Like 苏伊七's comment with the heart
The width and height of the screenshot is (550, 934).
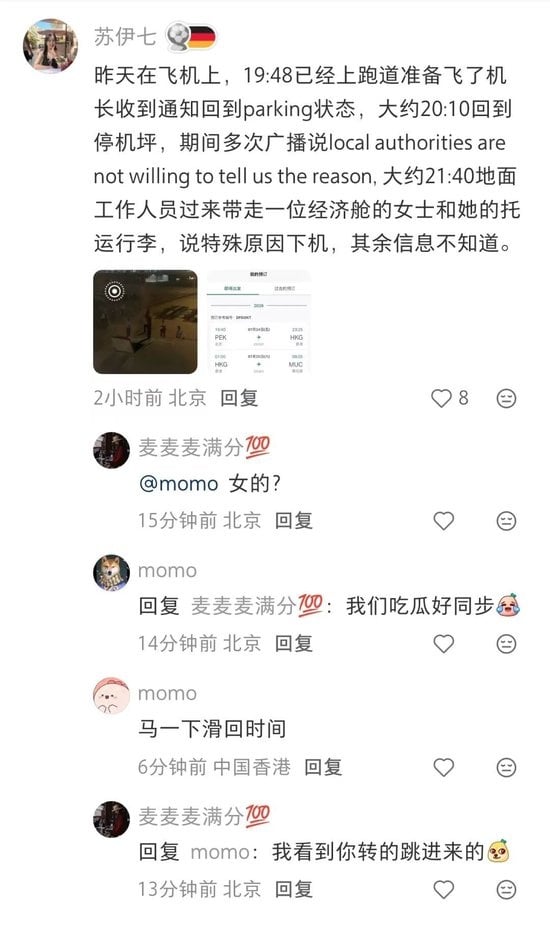click(x=442, y=398)
